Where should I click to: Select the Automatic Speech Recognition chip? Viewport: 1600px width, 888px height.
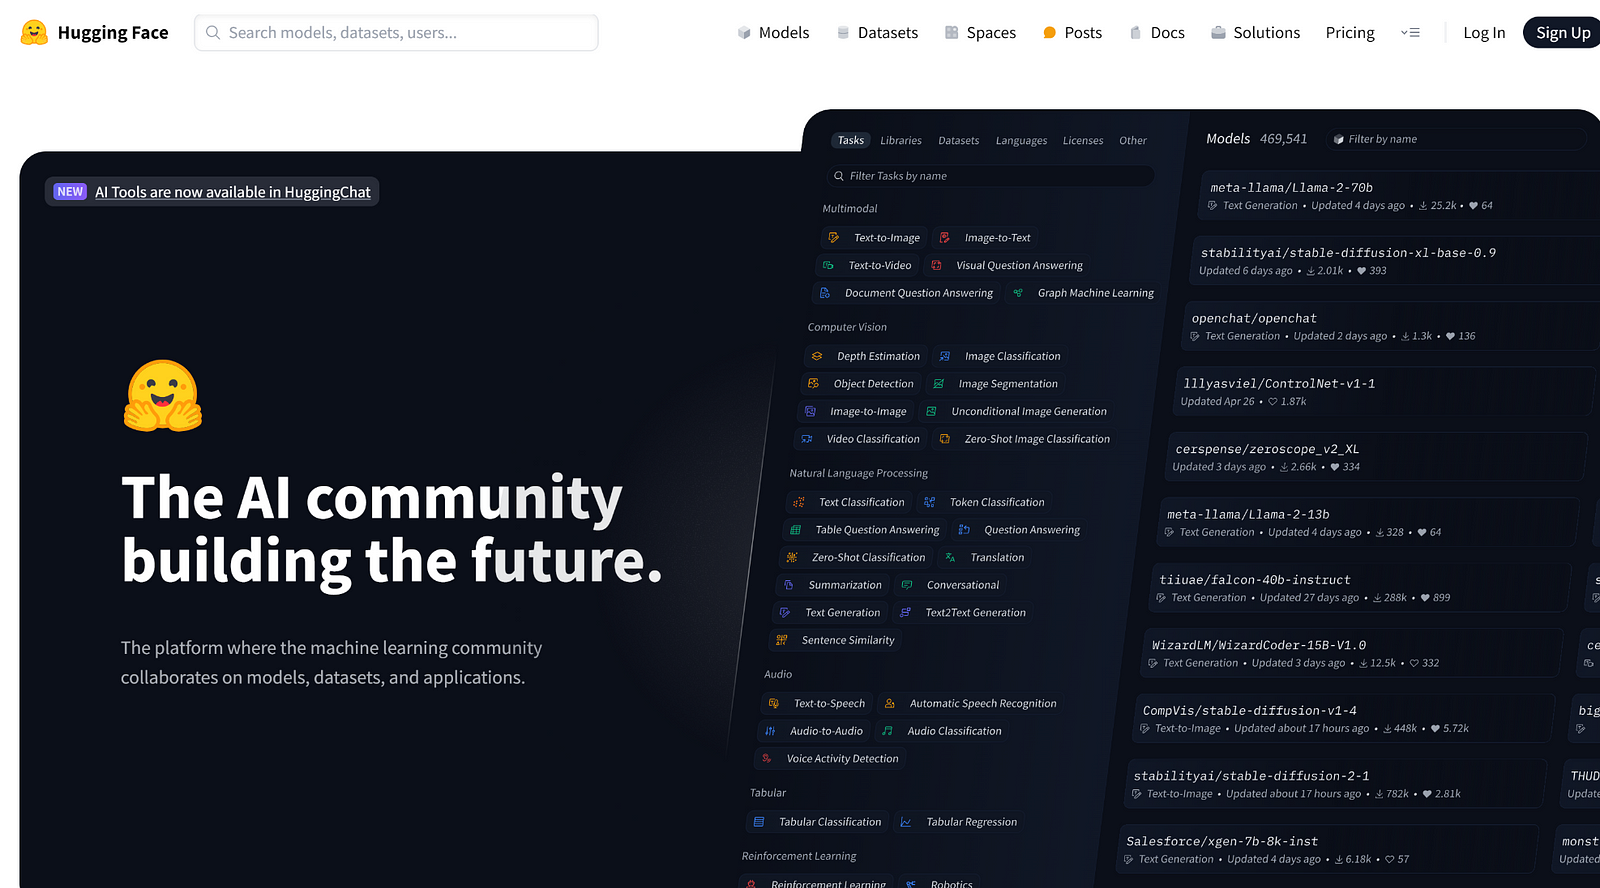pyautogui.click(x=970, y=704)
